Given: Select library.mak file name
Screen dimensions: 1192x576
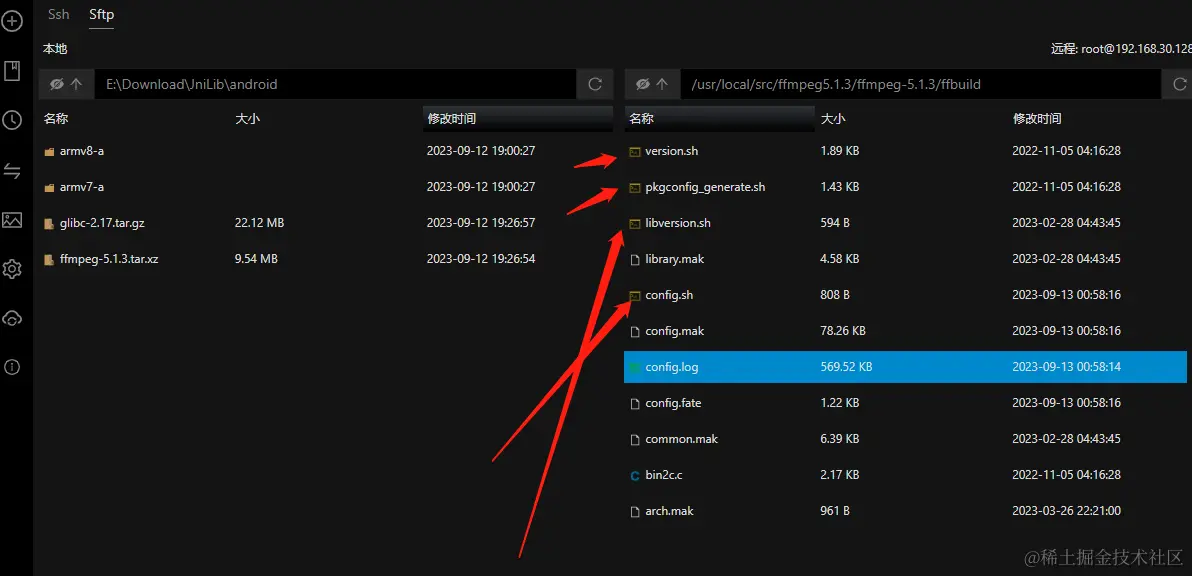Looking at the screenshot, I should click(x=675, y=259).
